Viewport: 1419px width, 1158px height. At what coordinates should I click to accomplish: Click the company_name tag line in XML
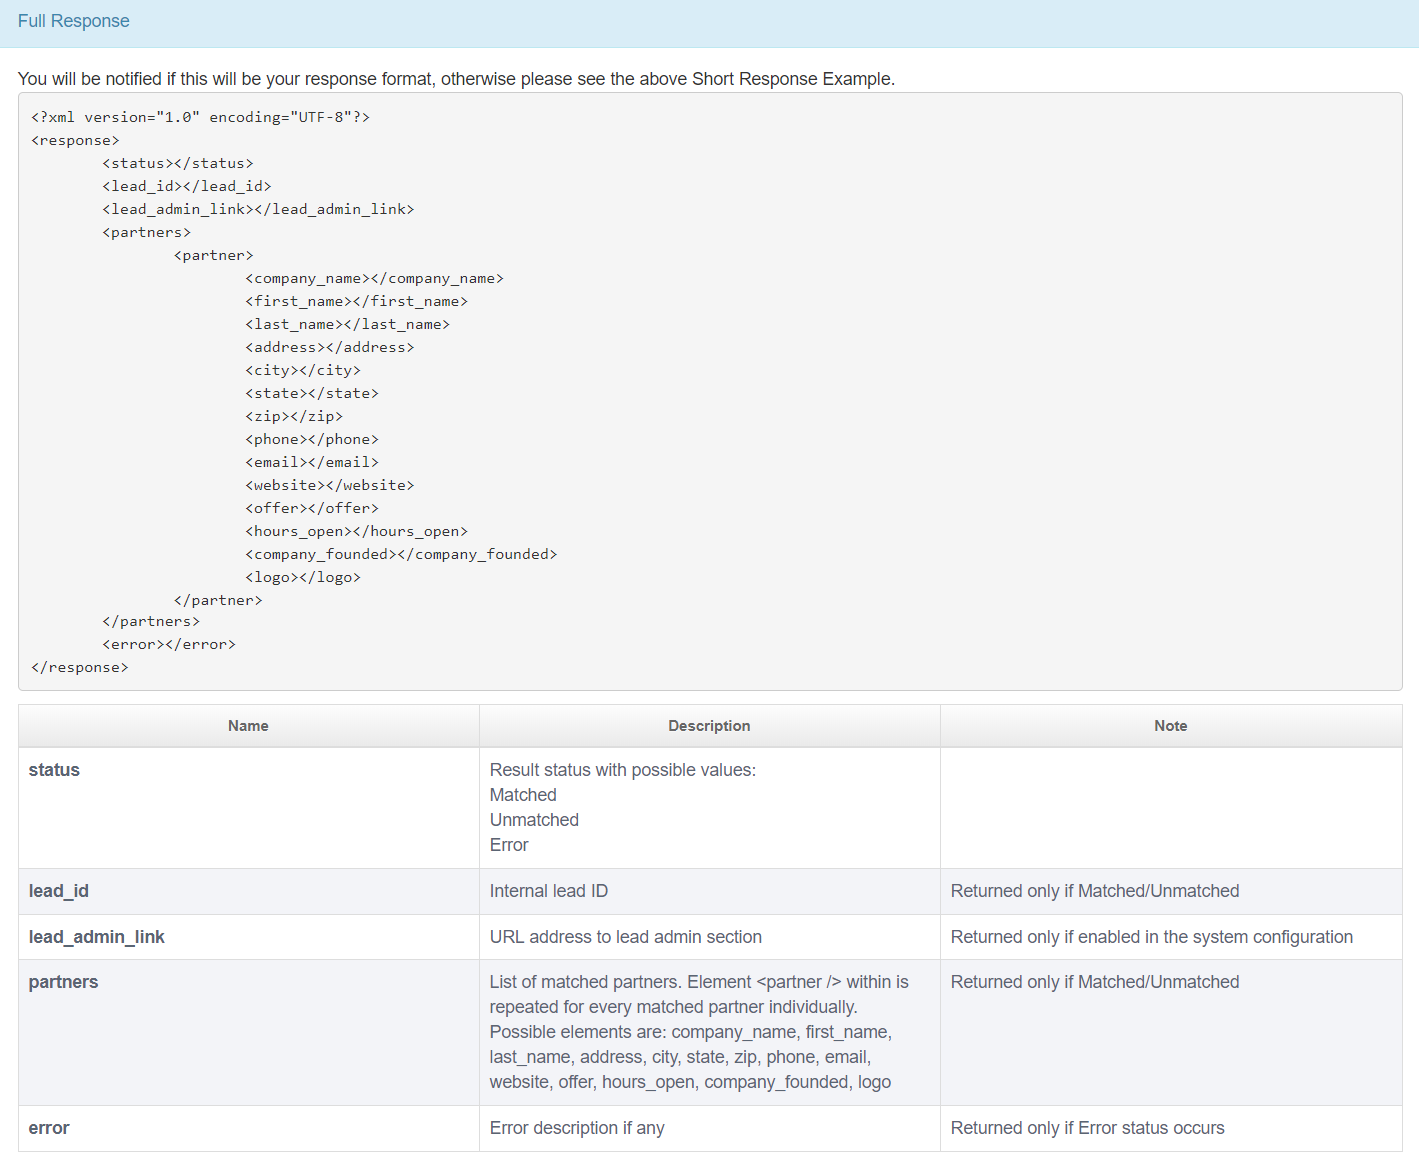pos(374,278)
